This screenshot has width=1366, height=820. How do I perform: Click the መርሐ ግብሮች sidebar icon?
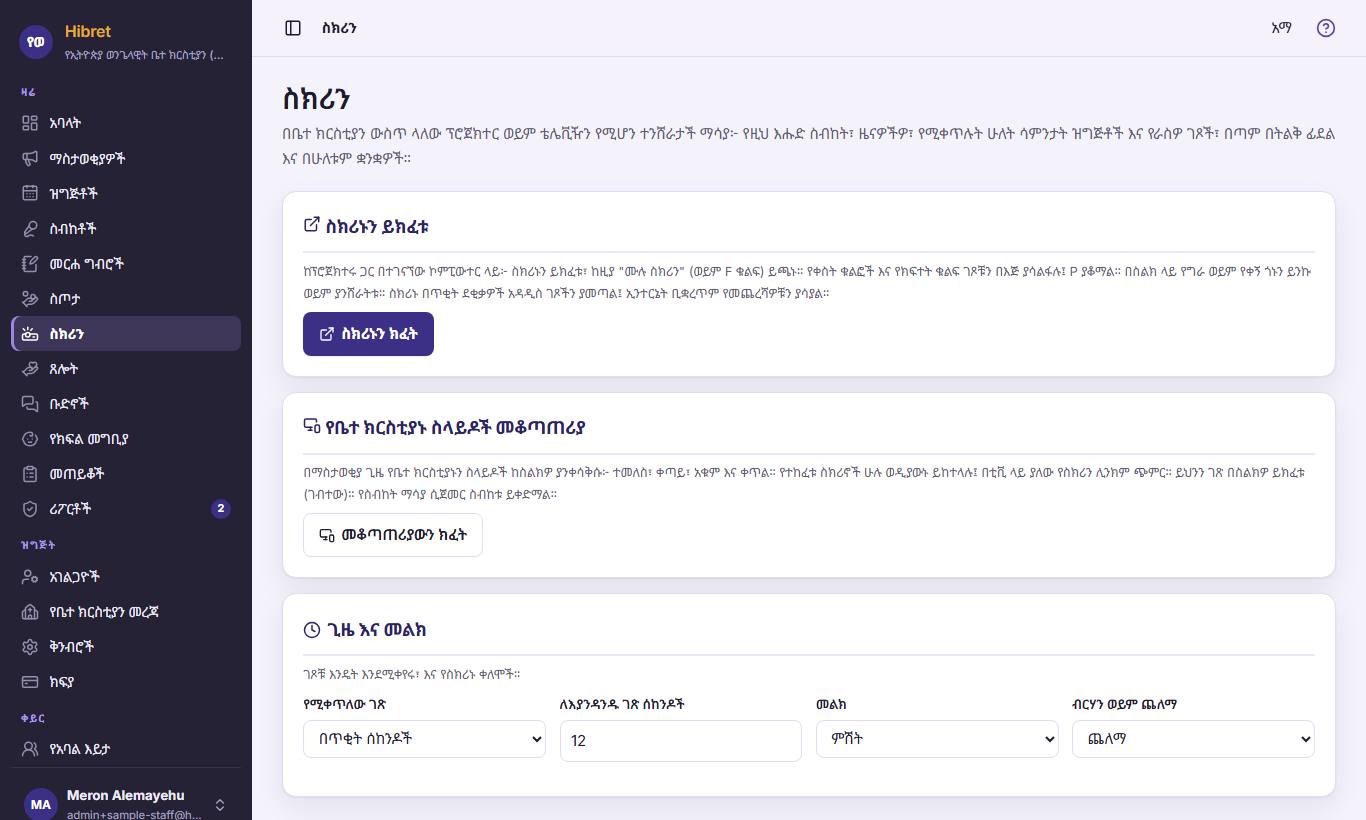(30, 263)
